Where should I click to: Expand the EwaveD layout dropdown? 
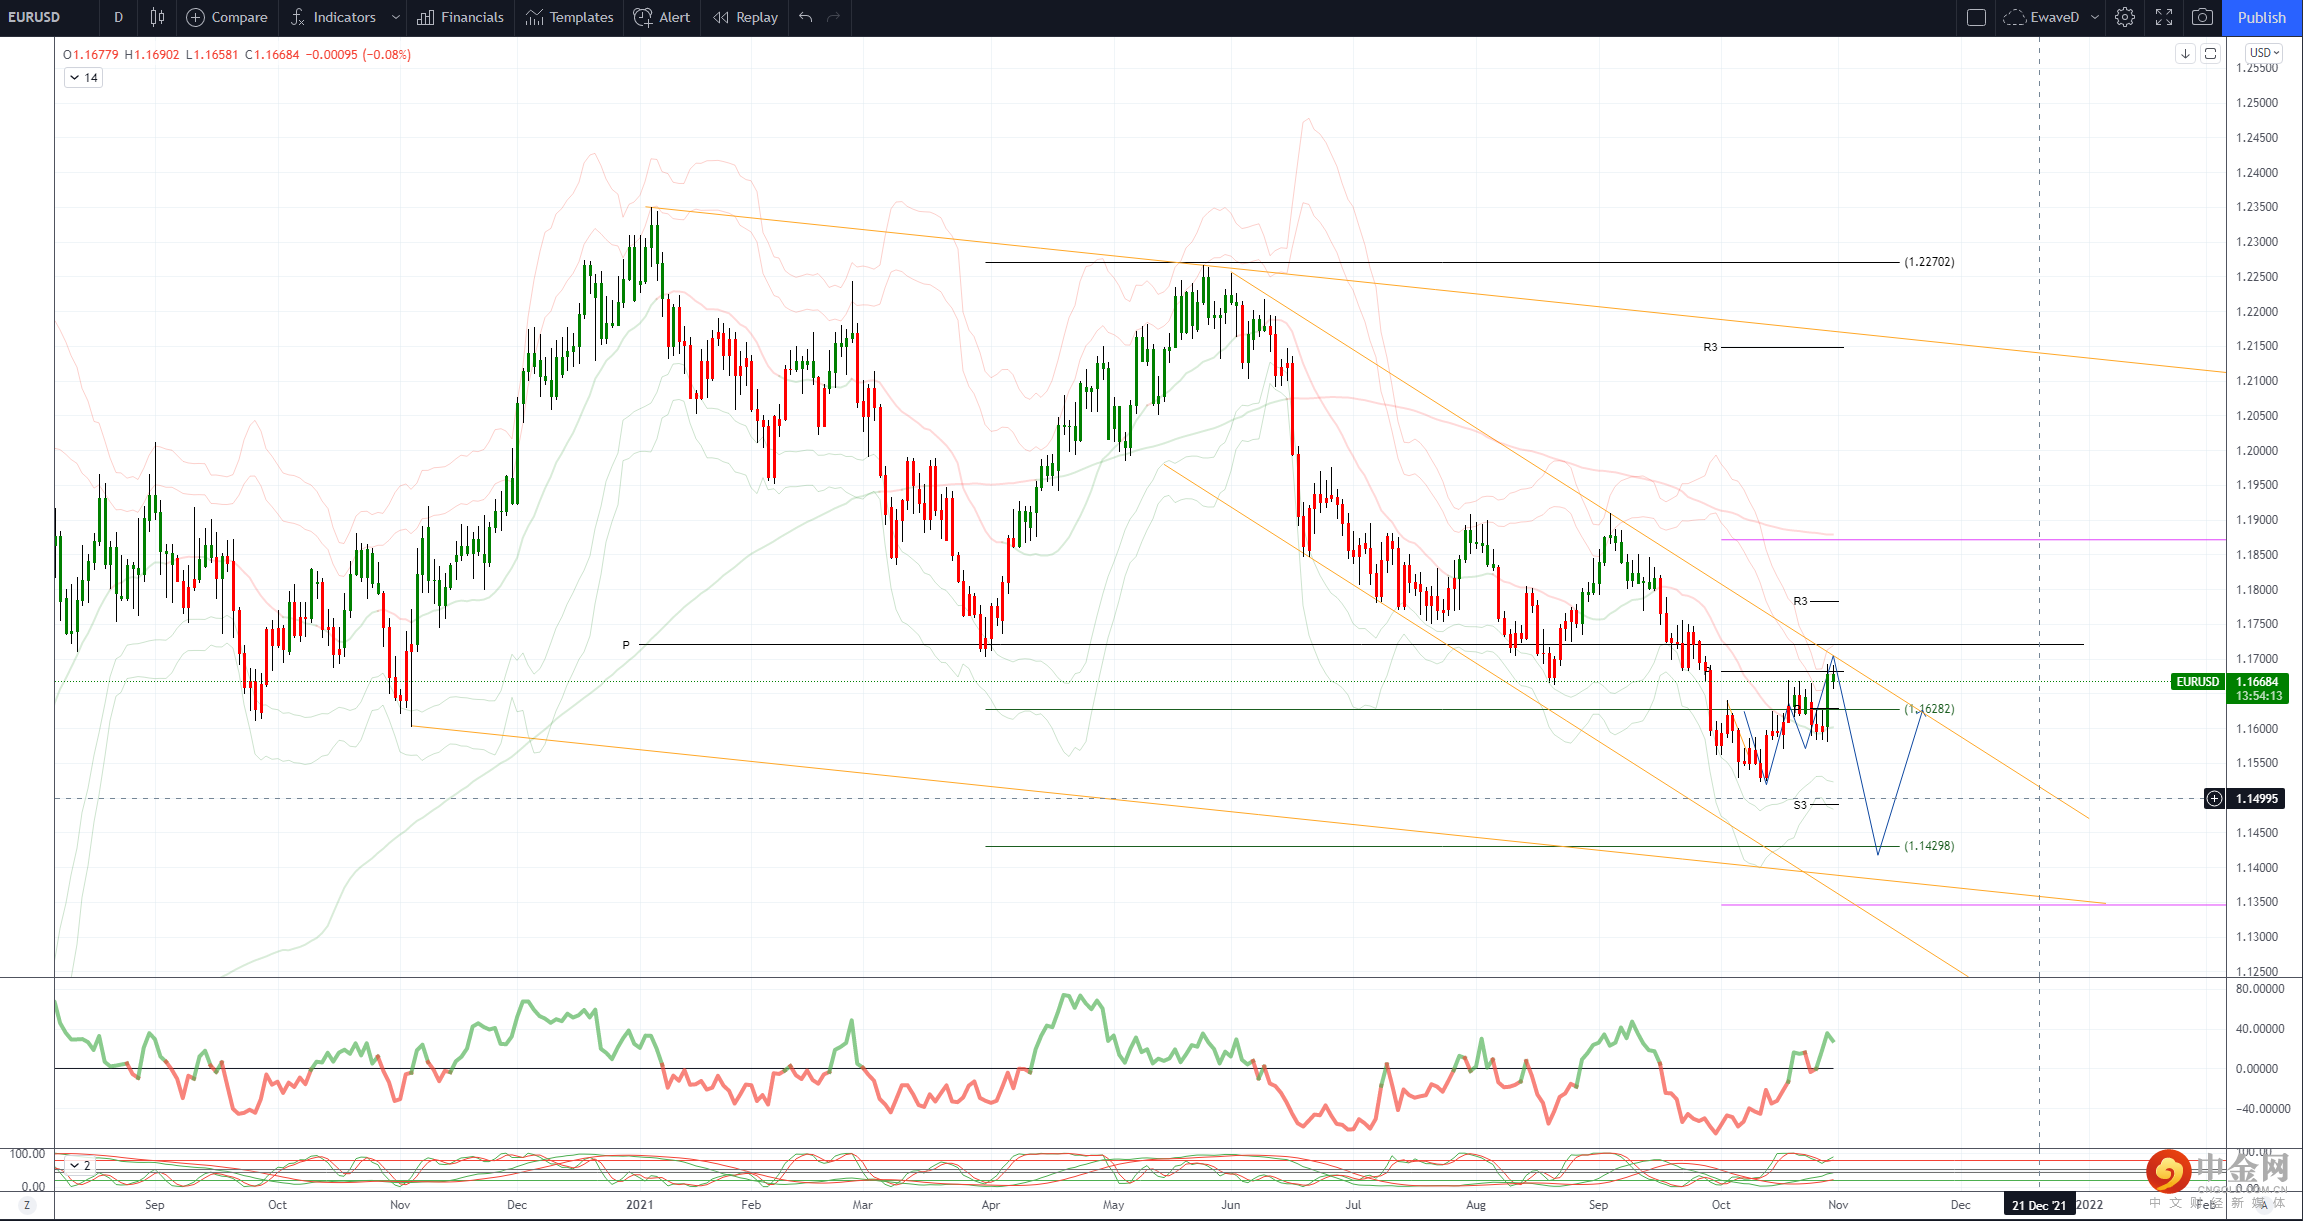[2095, 17]
